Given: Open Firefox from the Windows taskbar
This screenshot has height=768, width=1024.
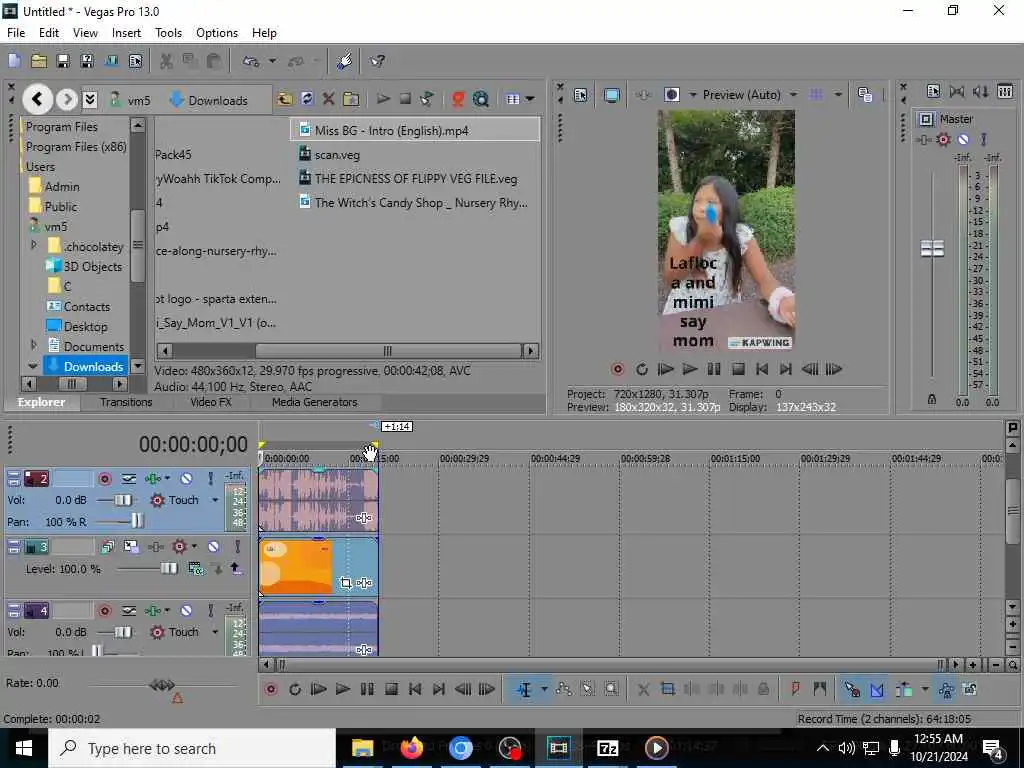Looking at the screenshot, I should (411, 748).
